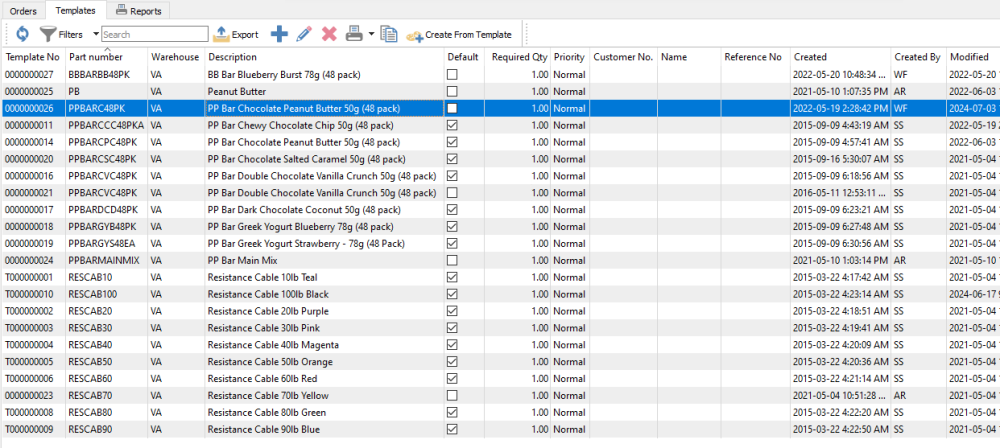The height and width of the screenshot is (448, 1000).
Task: Click the Required Qty column header
Action: coord(517,57)
